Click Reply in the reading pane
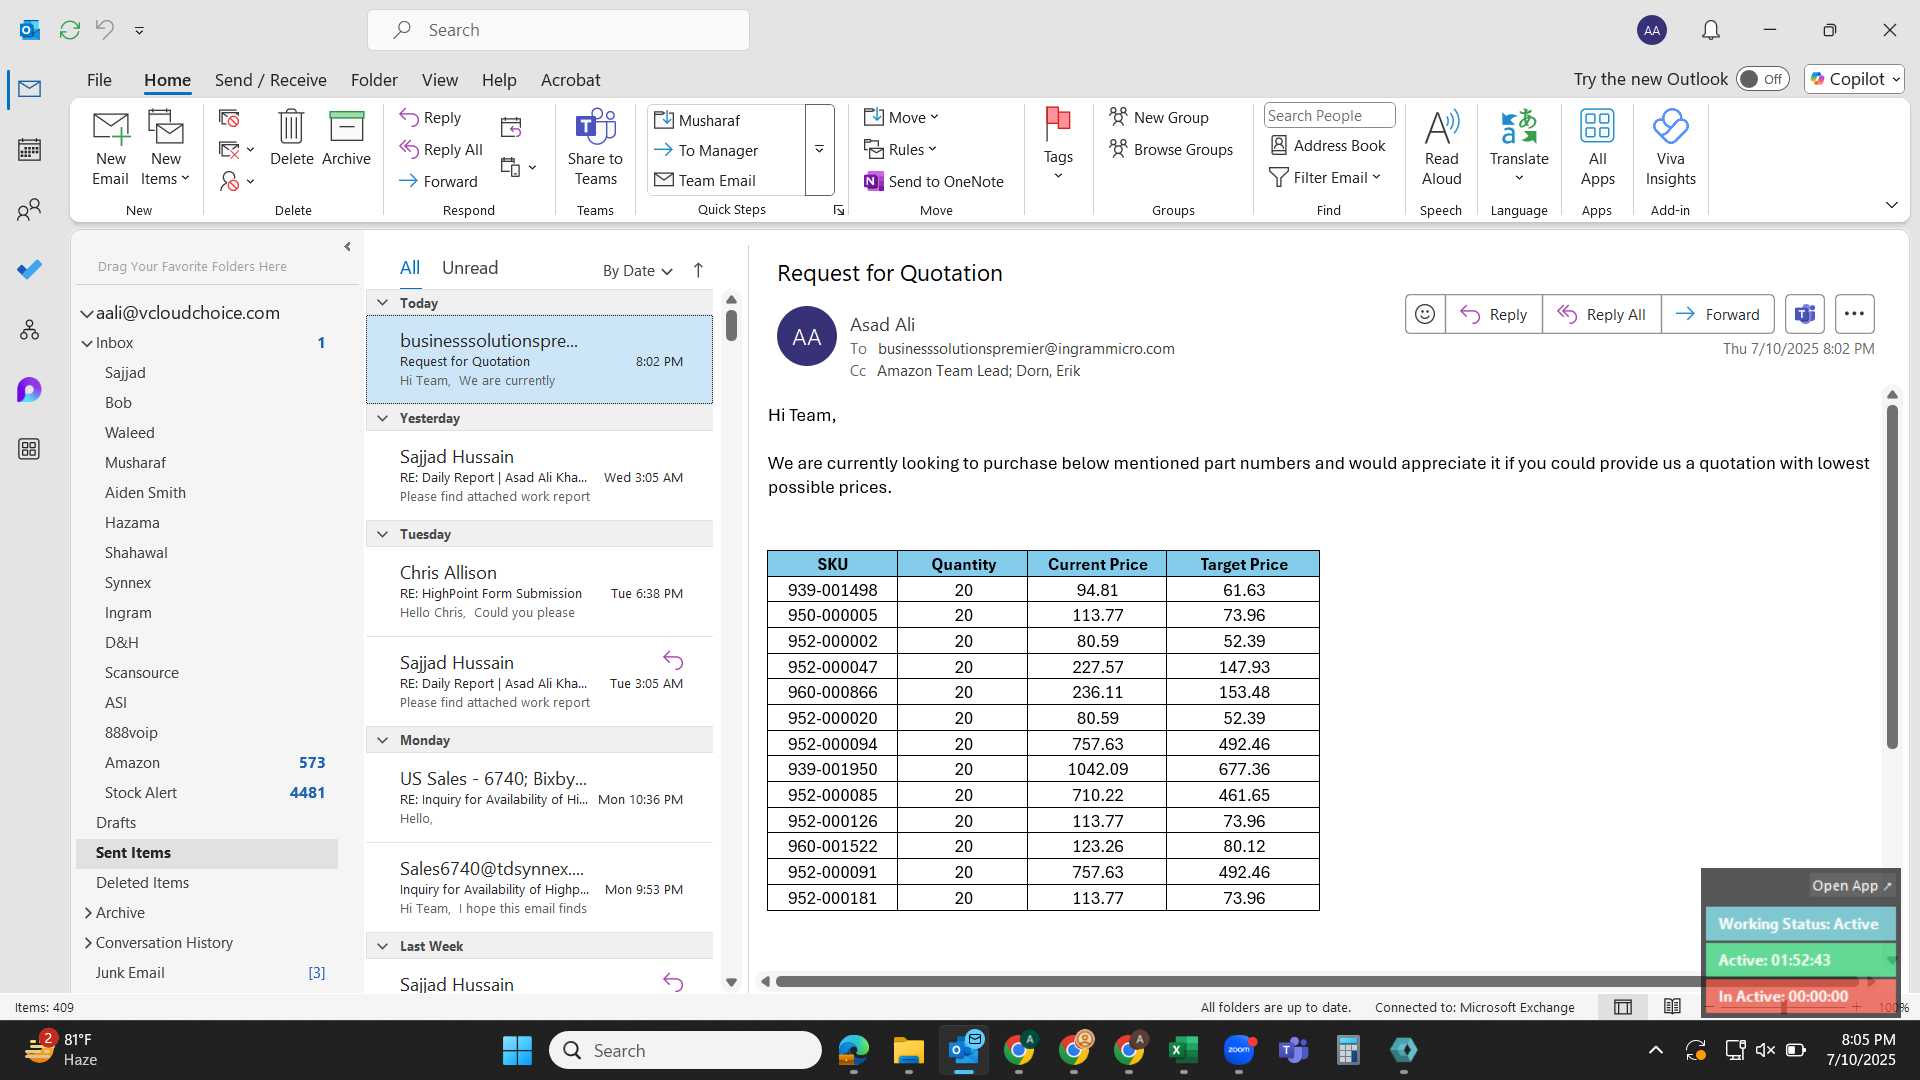The width and height of the screenshot is (1920, 1080). pyautogui.click(x=1493, y=314)
